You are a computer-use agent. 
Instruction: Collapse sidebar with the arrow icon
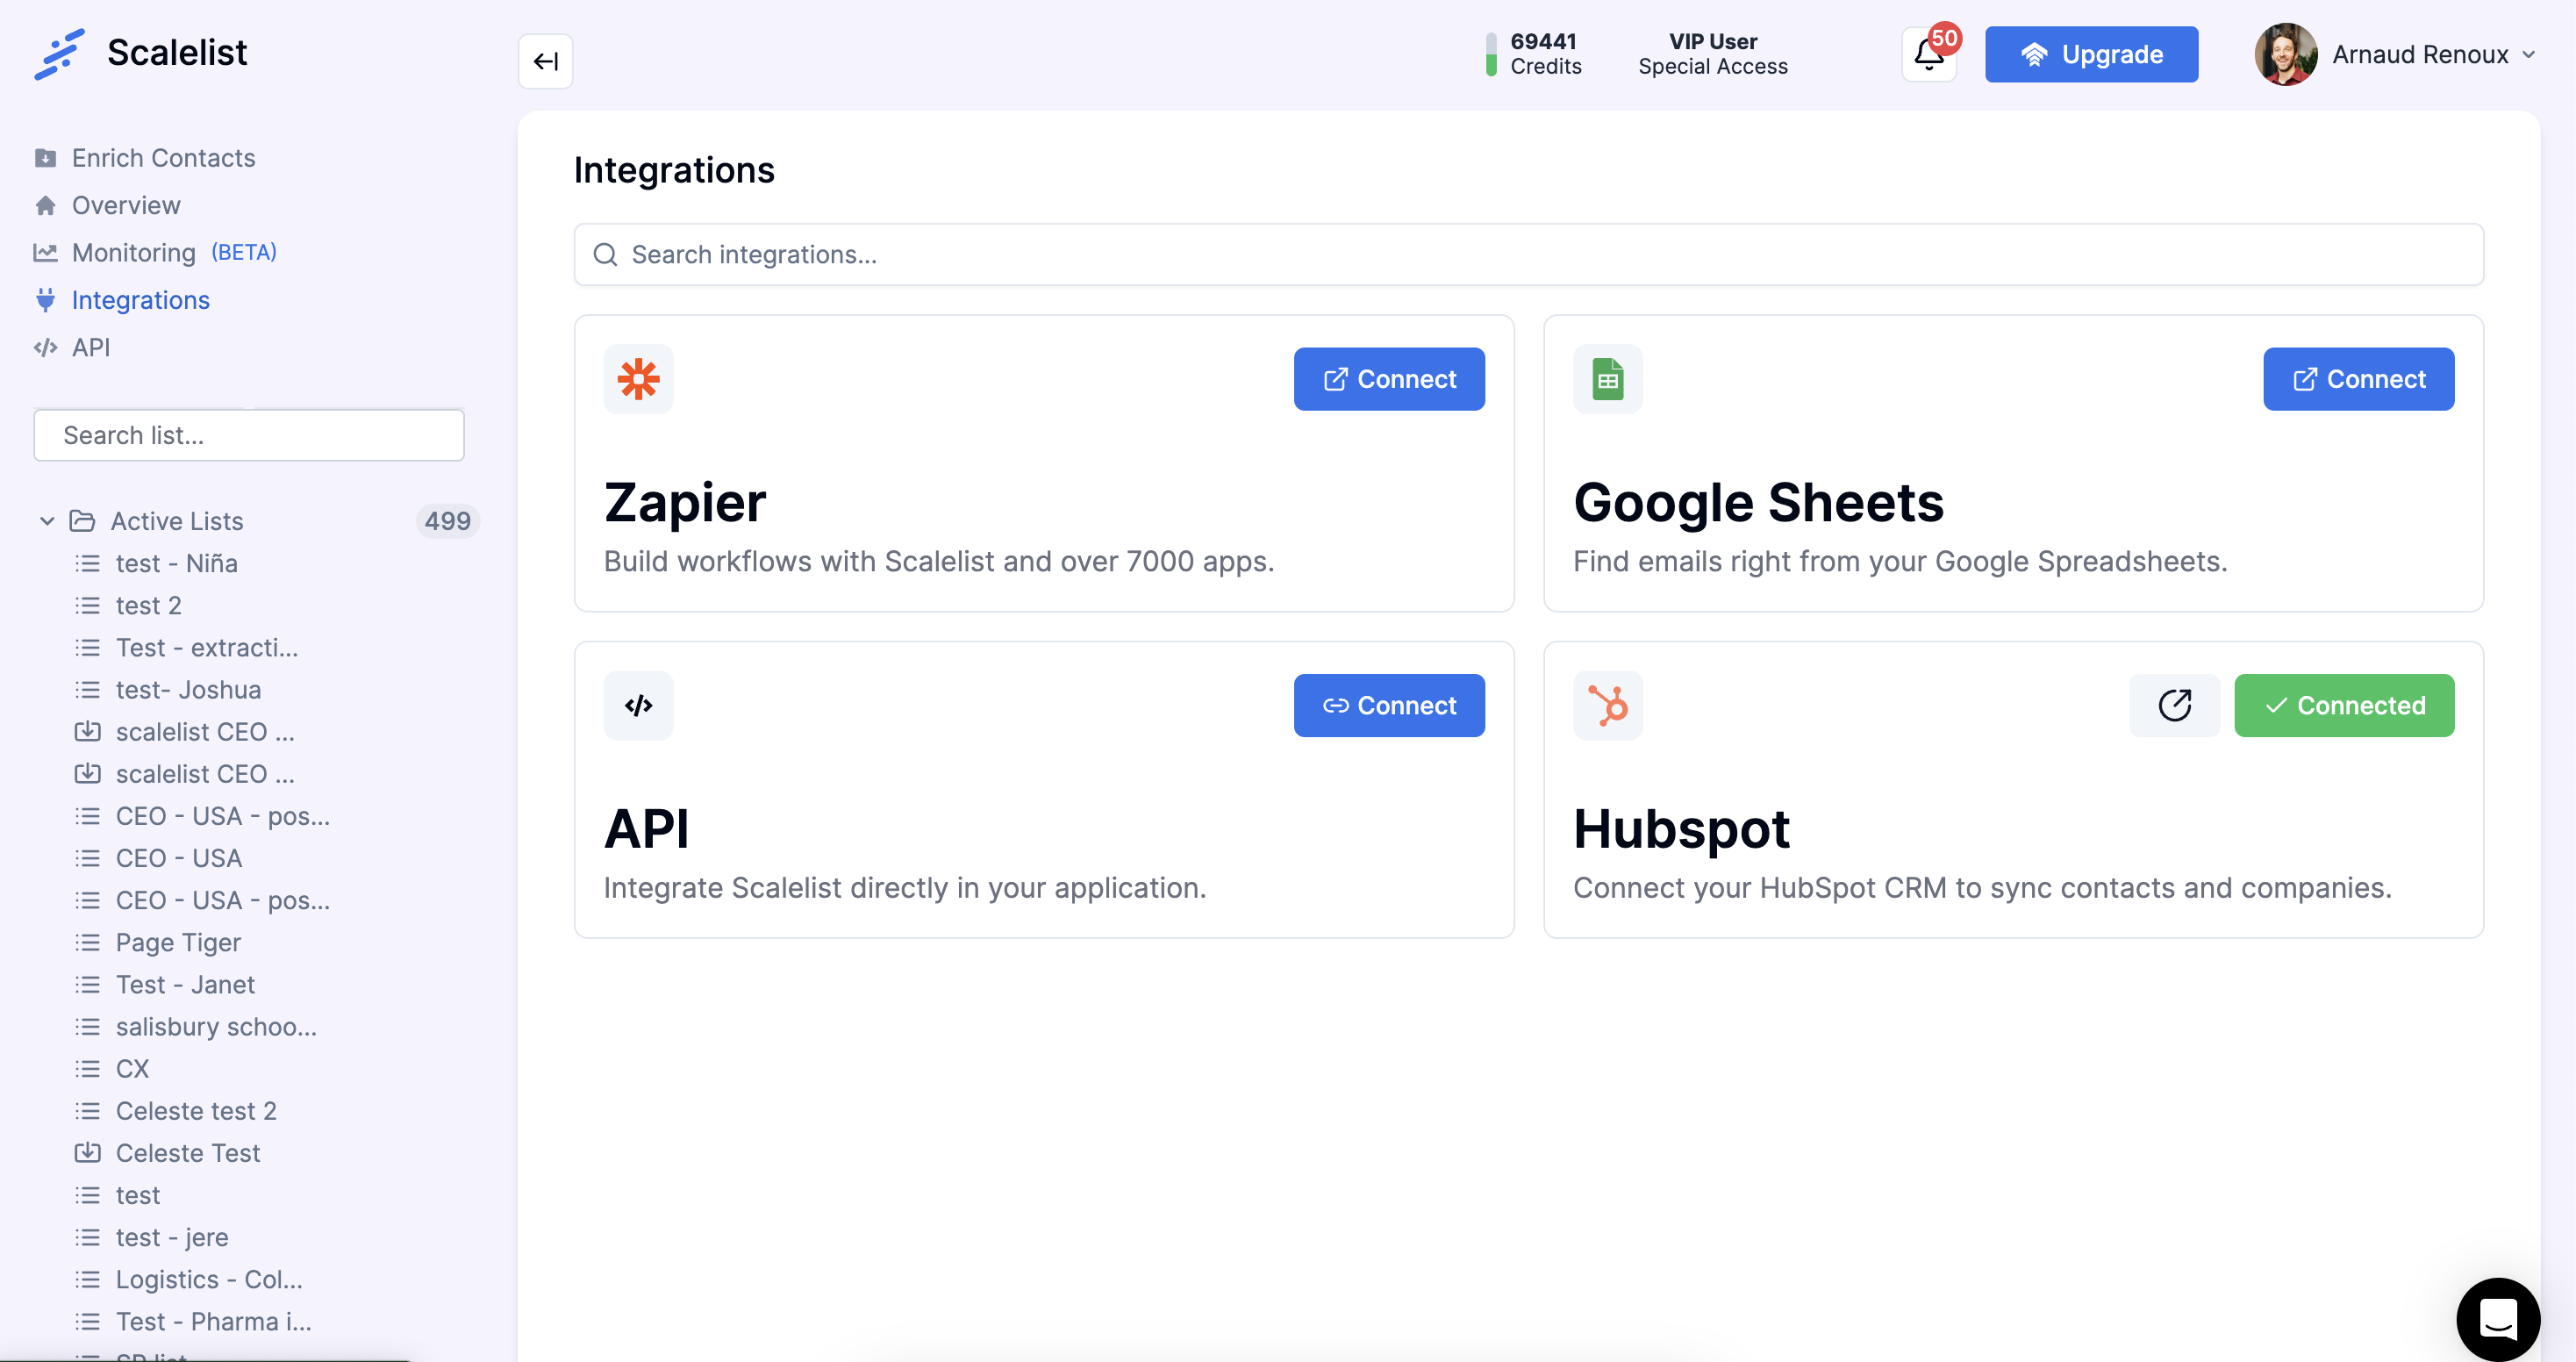(x=545, y=61)
